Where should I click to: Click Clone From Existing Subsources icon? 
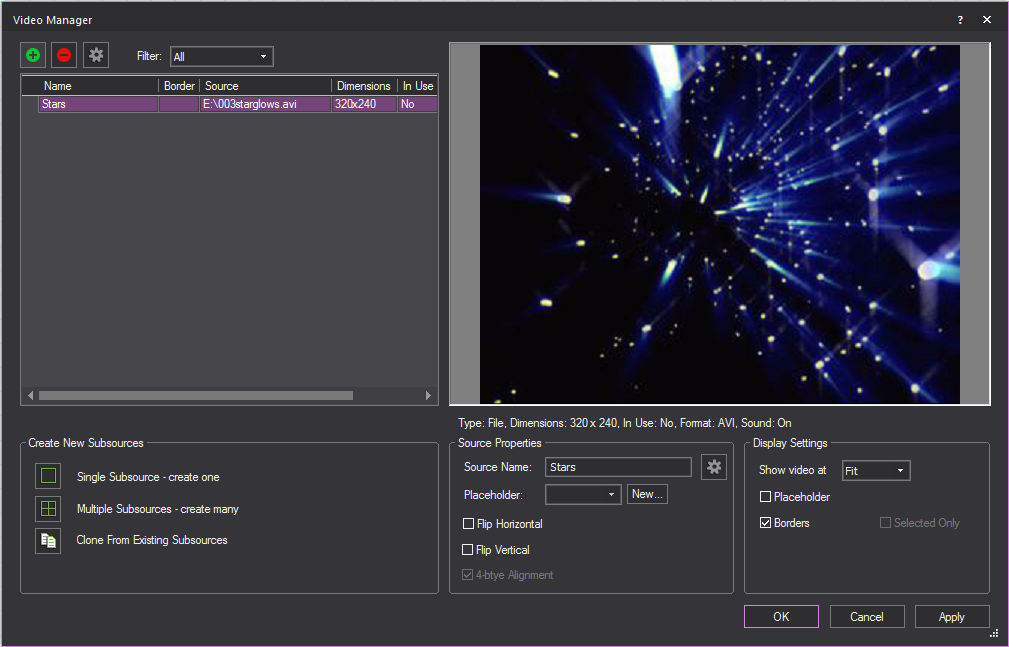coord(48,540)
